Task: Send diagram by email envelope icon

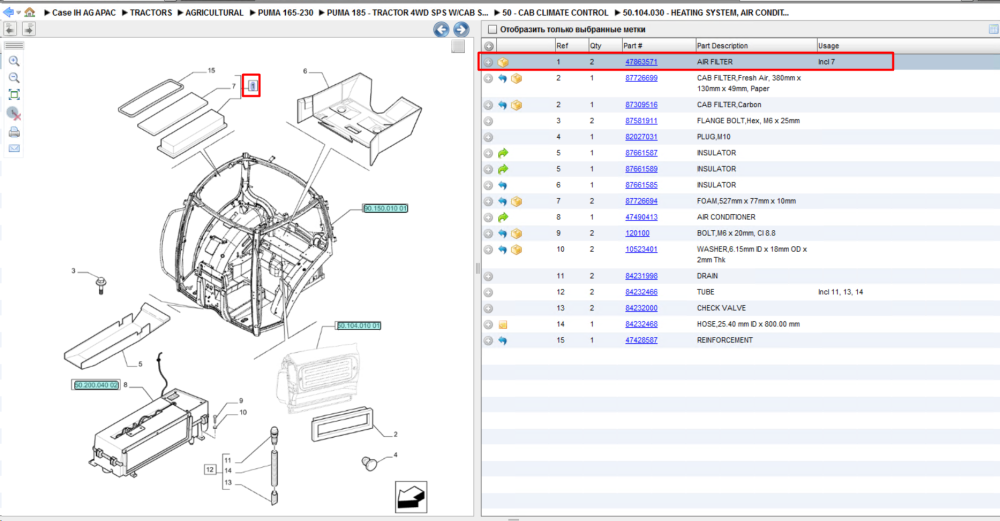Action: click(14, 149)
